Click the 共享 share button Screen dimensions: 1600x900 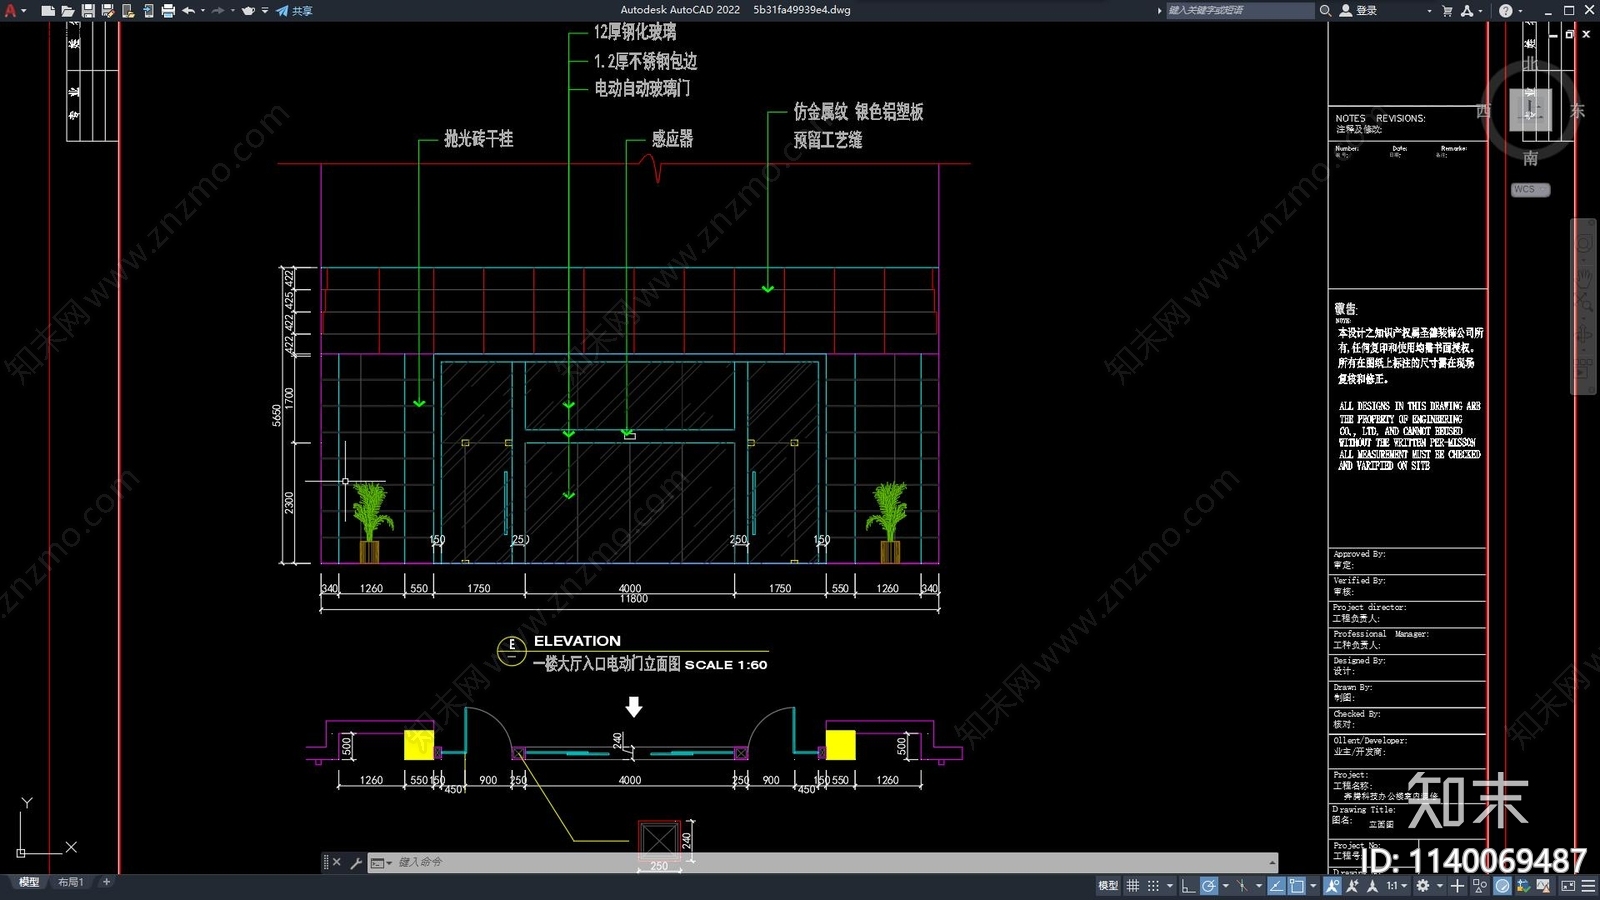pos(295,10)
